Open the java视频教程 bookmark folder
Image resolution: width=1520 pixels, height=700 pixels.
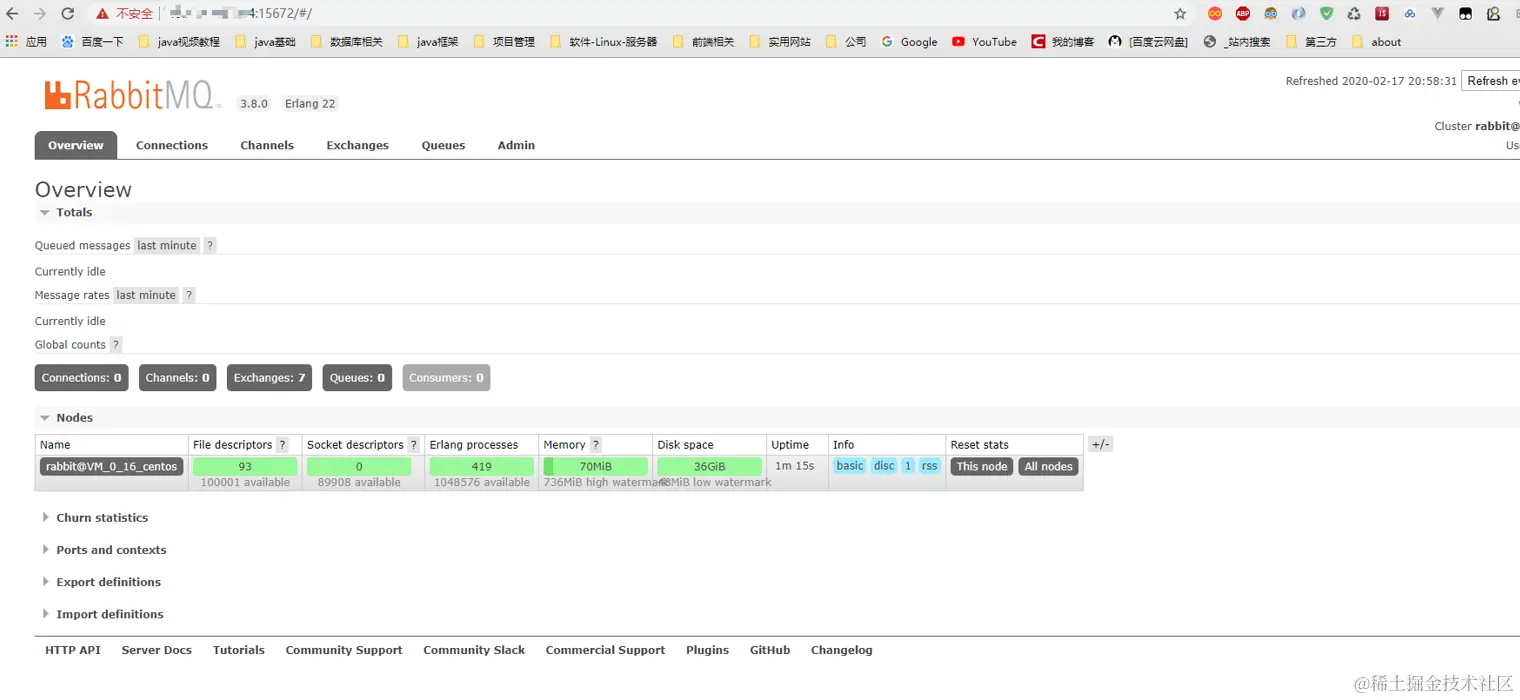[179, 42]
